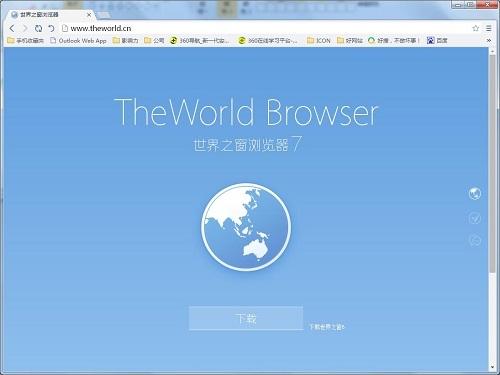
Task: Open the Baidu bookmark with paw icon
Action: [x=437, y=40]
